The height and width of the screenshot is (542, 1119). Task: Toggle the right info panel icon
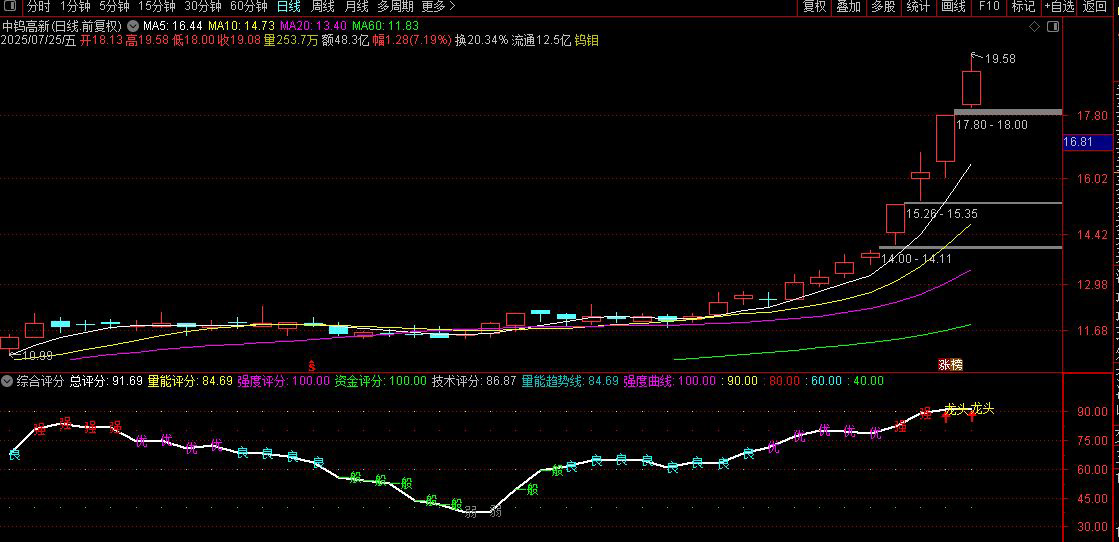pyautogui.click(x=1052, y=26)
